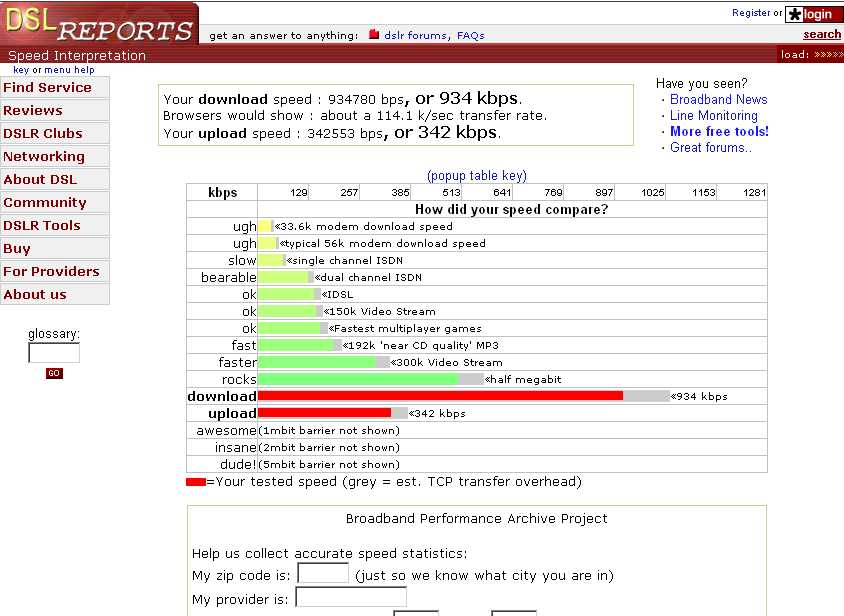
Task: Open the Find Service menu
Action: tap(55, 87)
